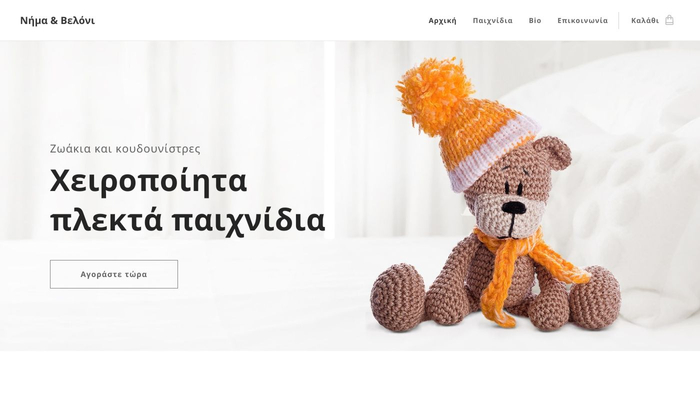Screen dimensions: 700x400
Task: Click the Ζωάκια και κουδουνίστρες subtitle
Action: click(x=125, y=149)
